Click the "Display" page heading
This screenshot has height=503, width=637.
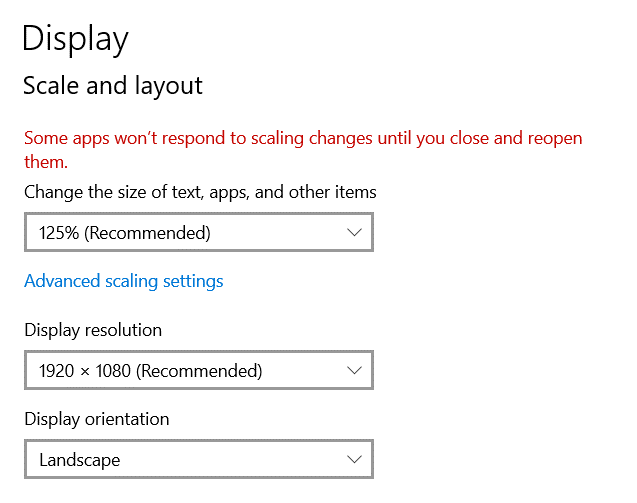[x=75, y=38]
